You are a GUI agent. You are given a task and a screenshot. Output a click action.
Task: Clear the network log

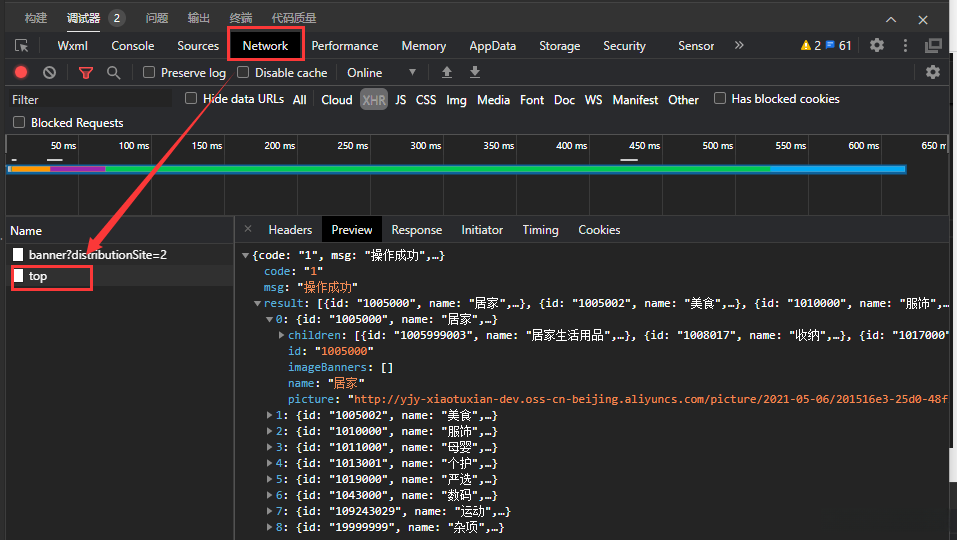coord(49,72)
